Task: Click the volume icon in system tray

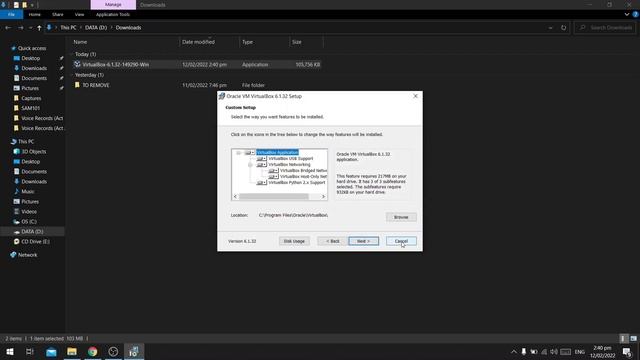Action: 553,352
